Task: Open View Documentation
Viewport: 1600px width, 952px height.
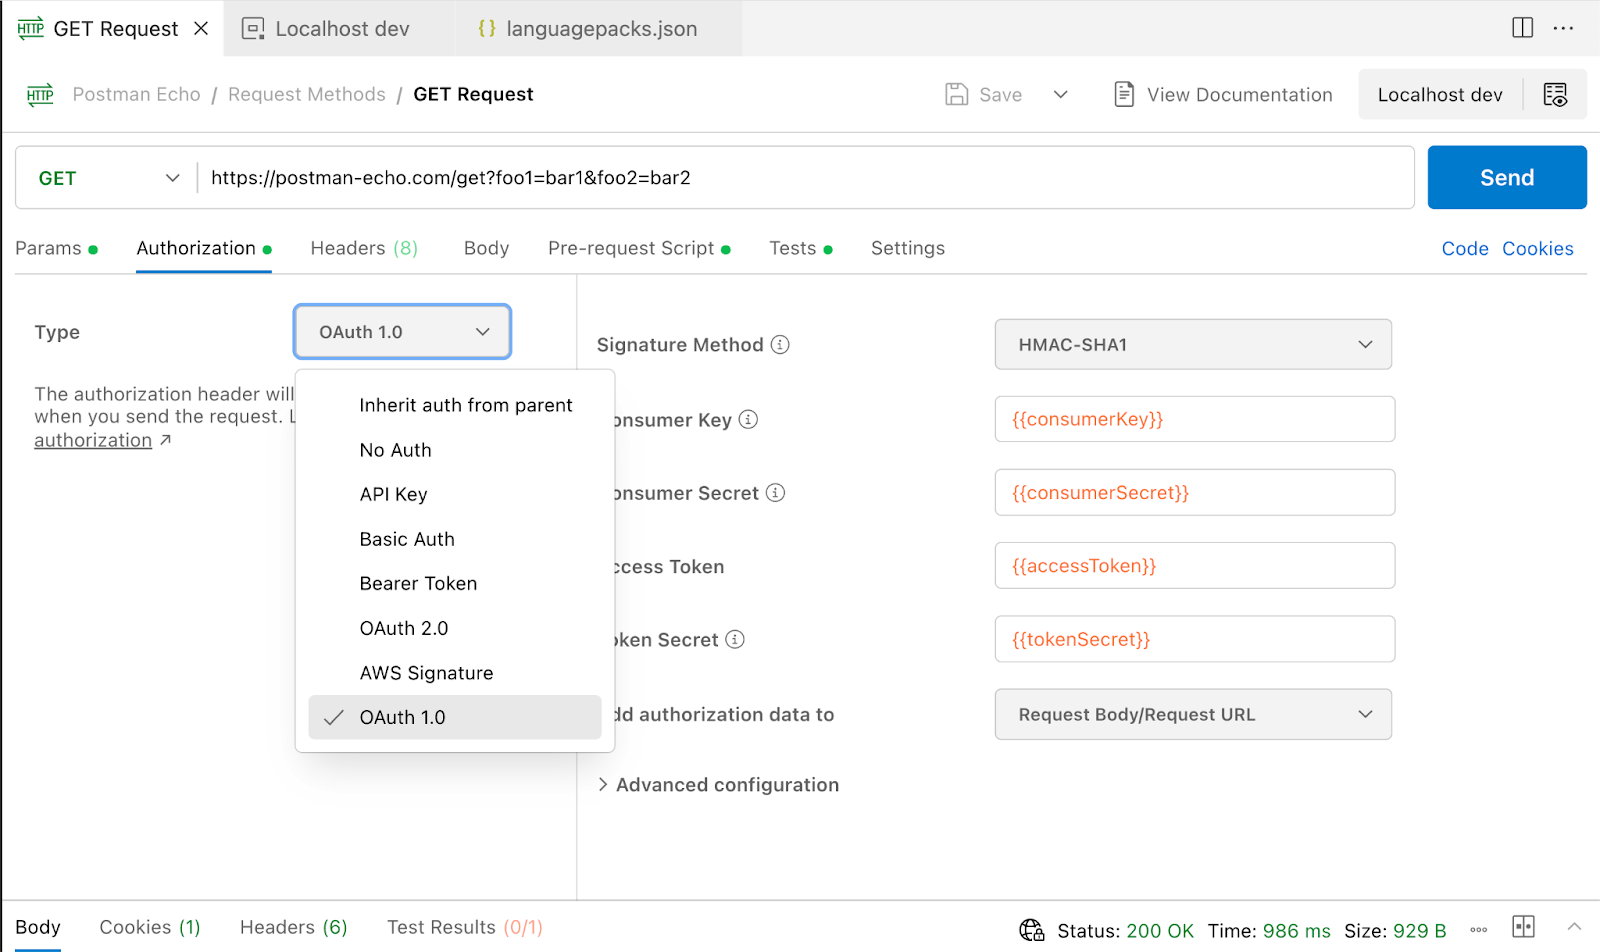Action: tap(1223, 94)
